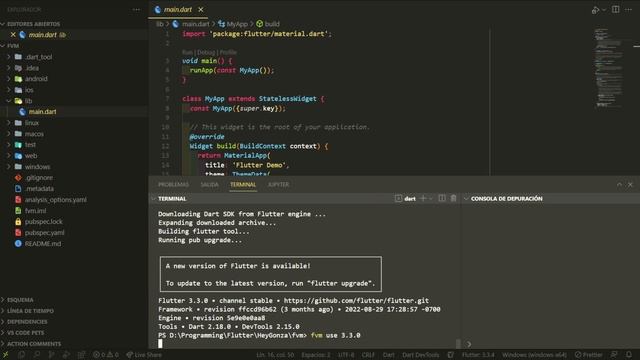Open analysis_options.yaml file
Screen dimensions: 640x360
pyautogui.click(x=56, y=200)
